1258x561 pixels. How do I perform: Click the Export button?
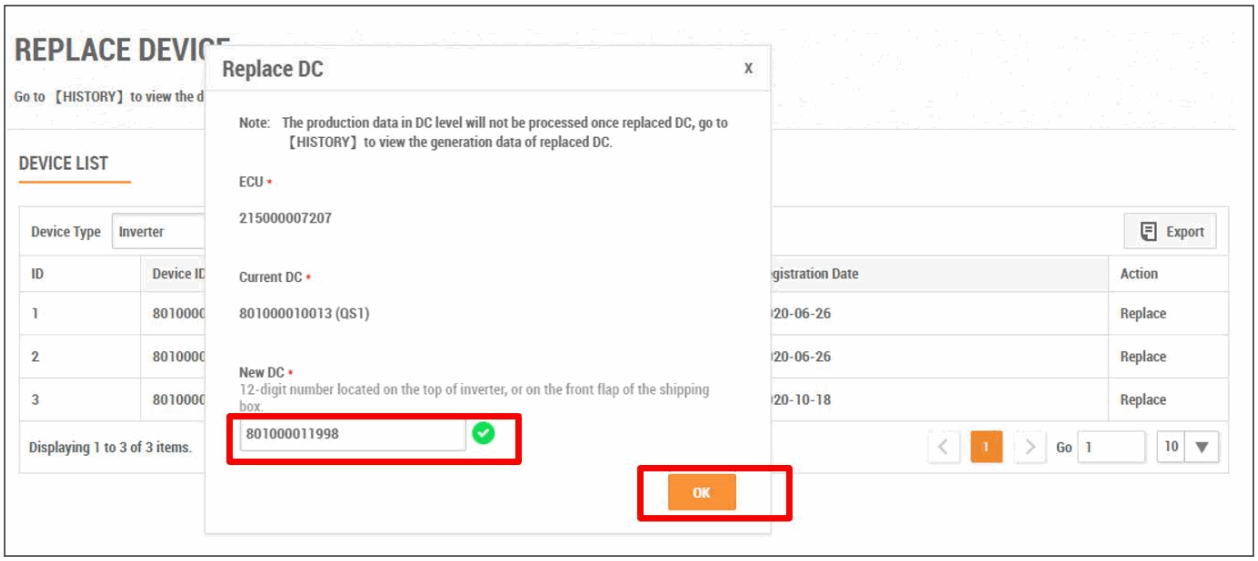[1170, 231]
